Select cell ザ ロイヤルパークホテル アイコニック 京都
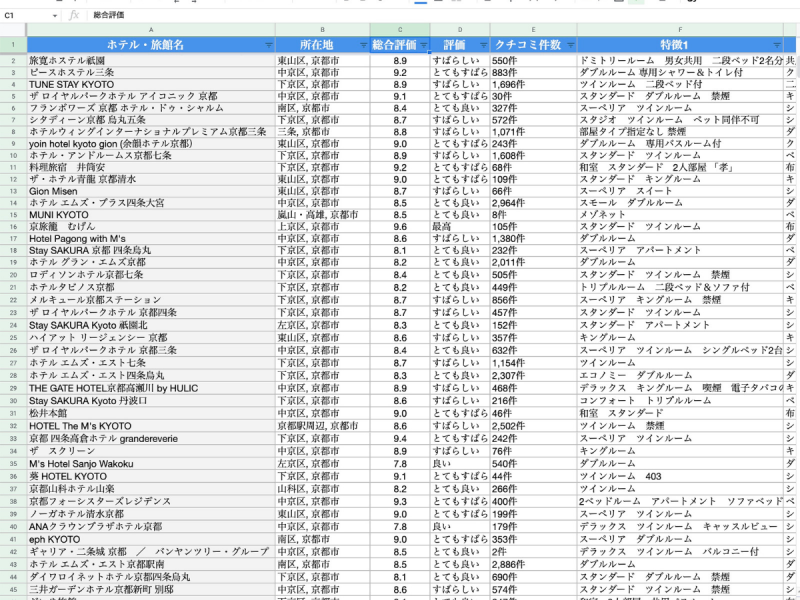The height and width of the screenshot is (600, 800). coord(151,96)
